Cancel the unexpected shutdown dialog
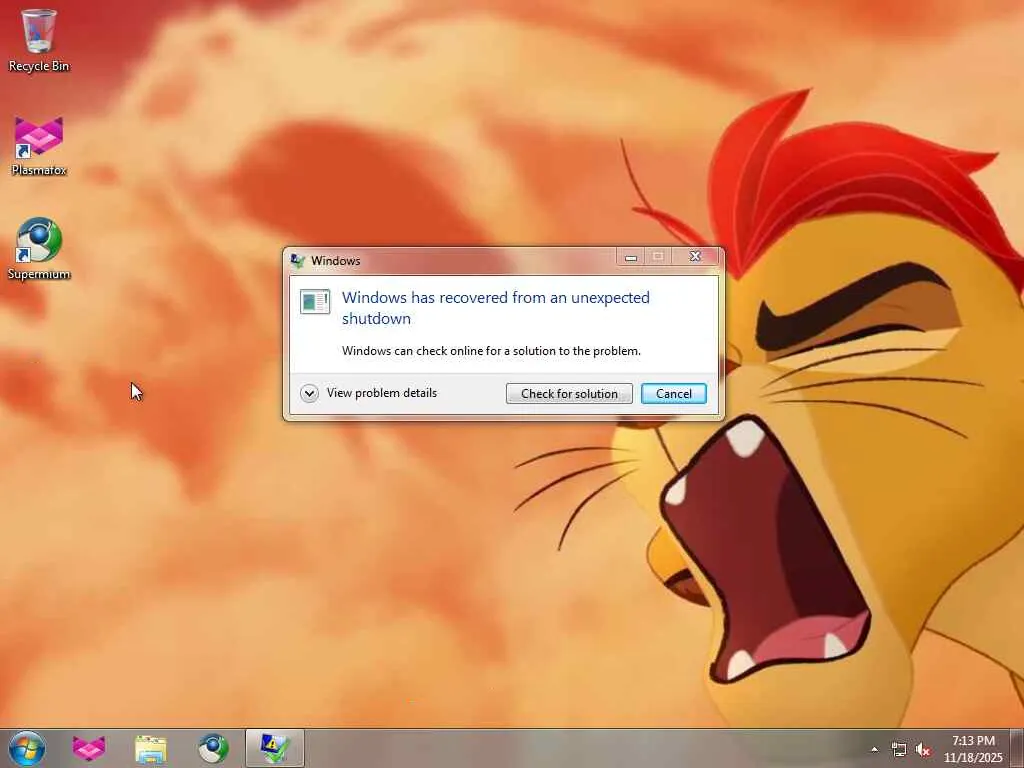The width and height of the screenshot is (1024, 768). 673,394
